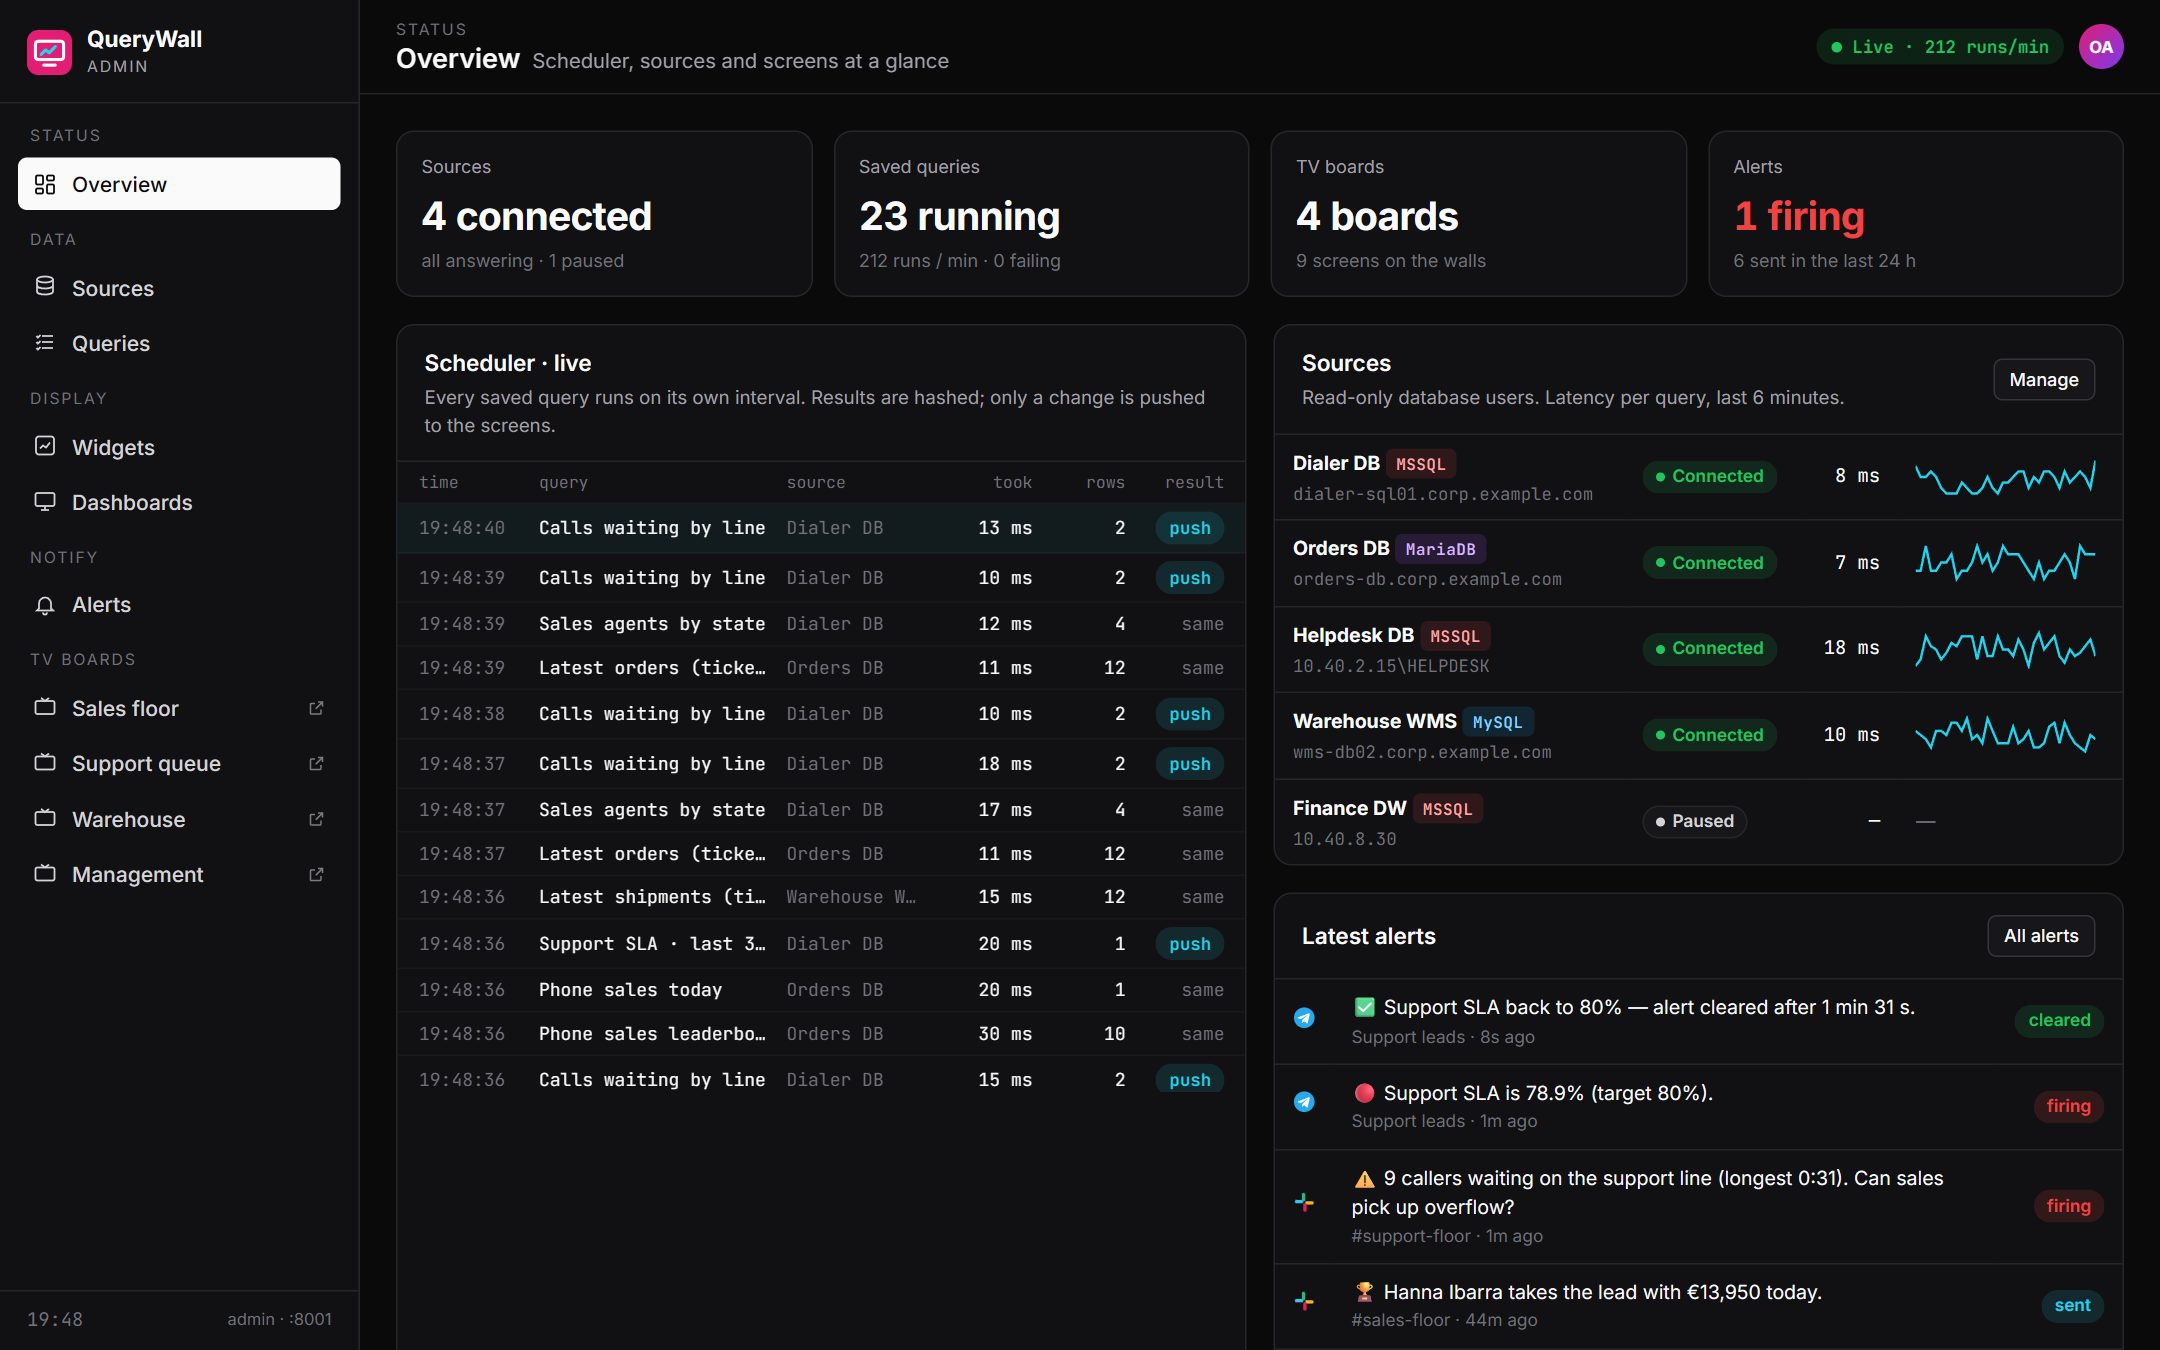Screen dimensions: 2160x1350
Task: Click the Latest shipments query row
Action: (821, 897)
